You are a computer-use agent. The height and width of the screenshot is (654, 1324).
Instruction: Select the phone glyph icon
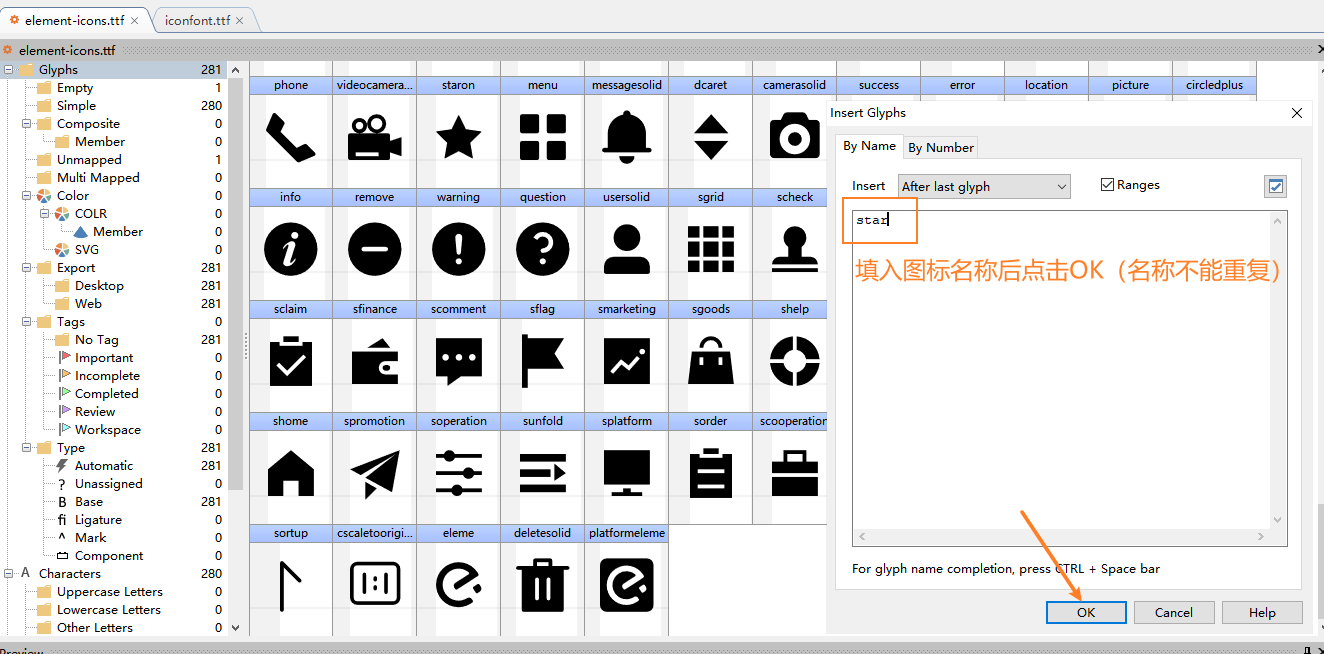(290, 137)
